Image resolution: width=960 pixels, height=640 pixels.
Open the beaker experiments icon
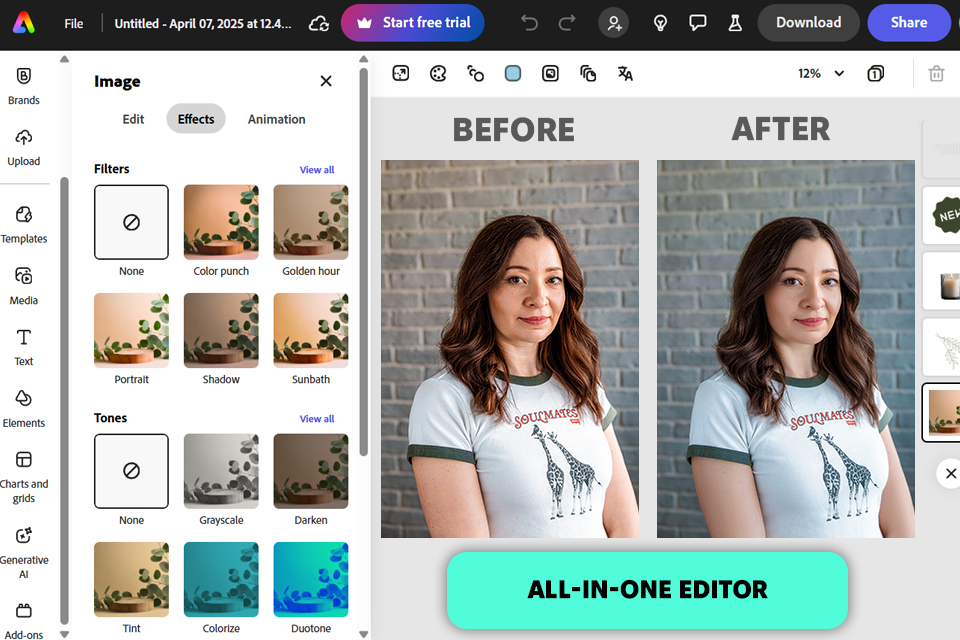point(735,23)
